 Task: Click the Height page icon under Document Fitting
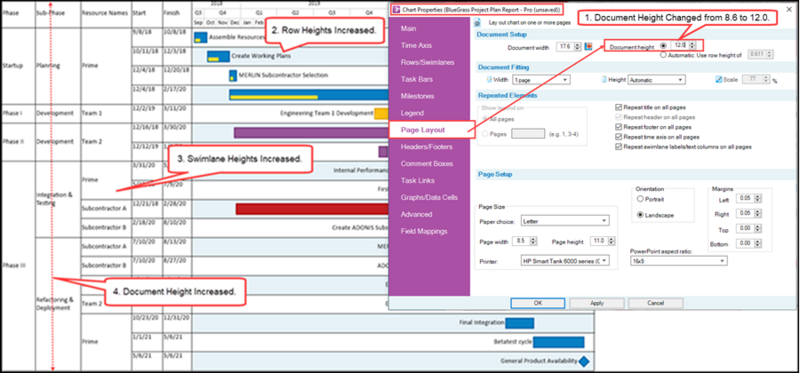tap(605, 80)
